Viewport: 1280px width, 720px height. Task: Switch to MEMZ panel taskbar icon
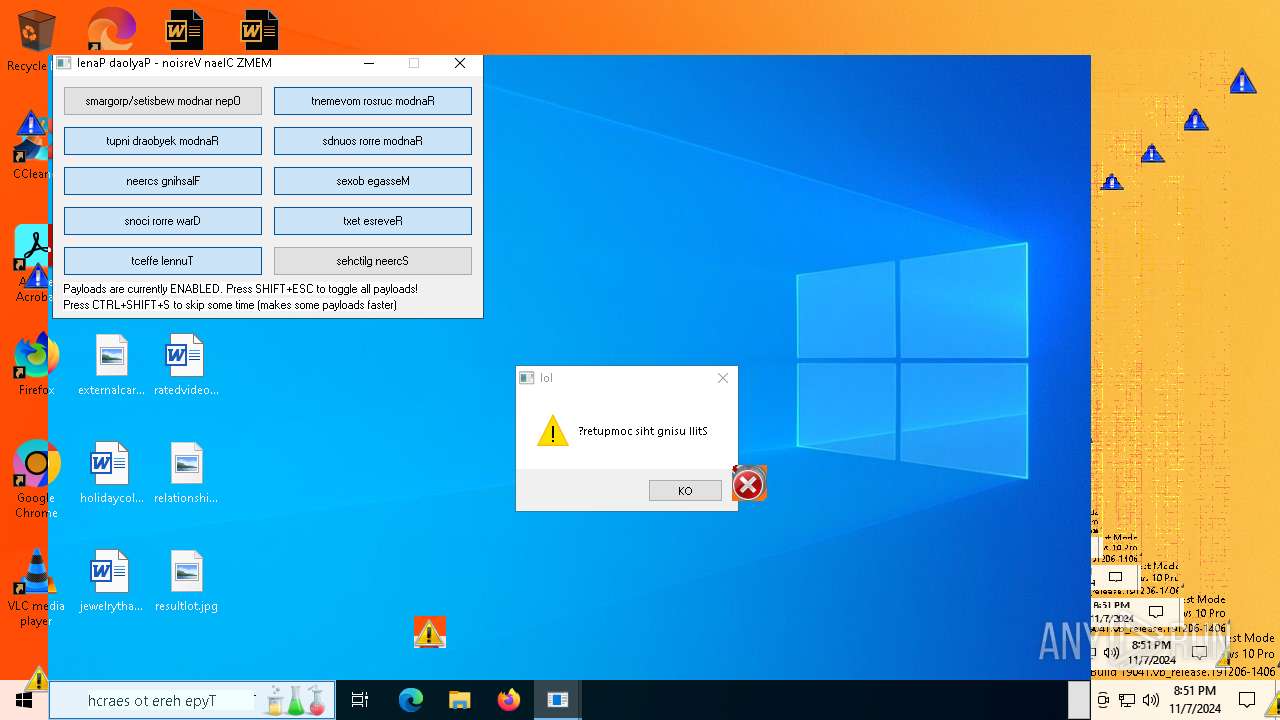[x=557, y=700]
